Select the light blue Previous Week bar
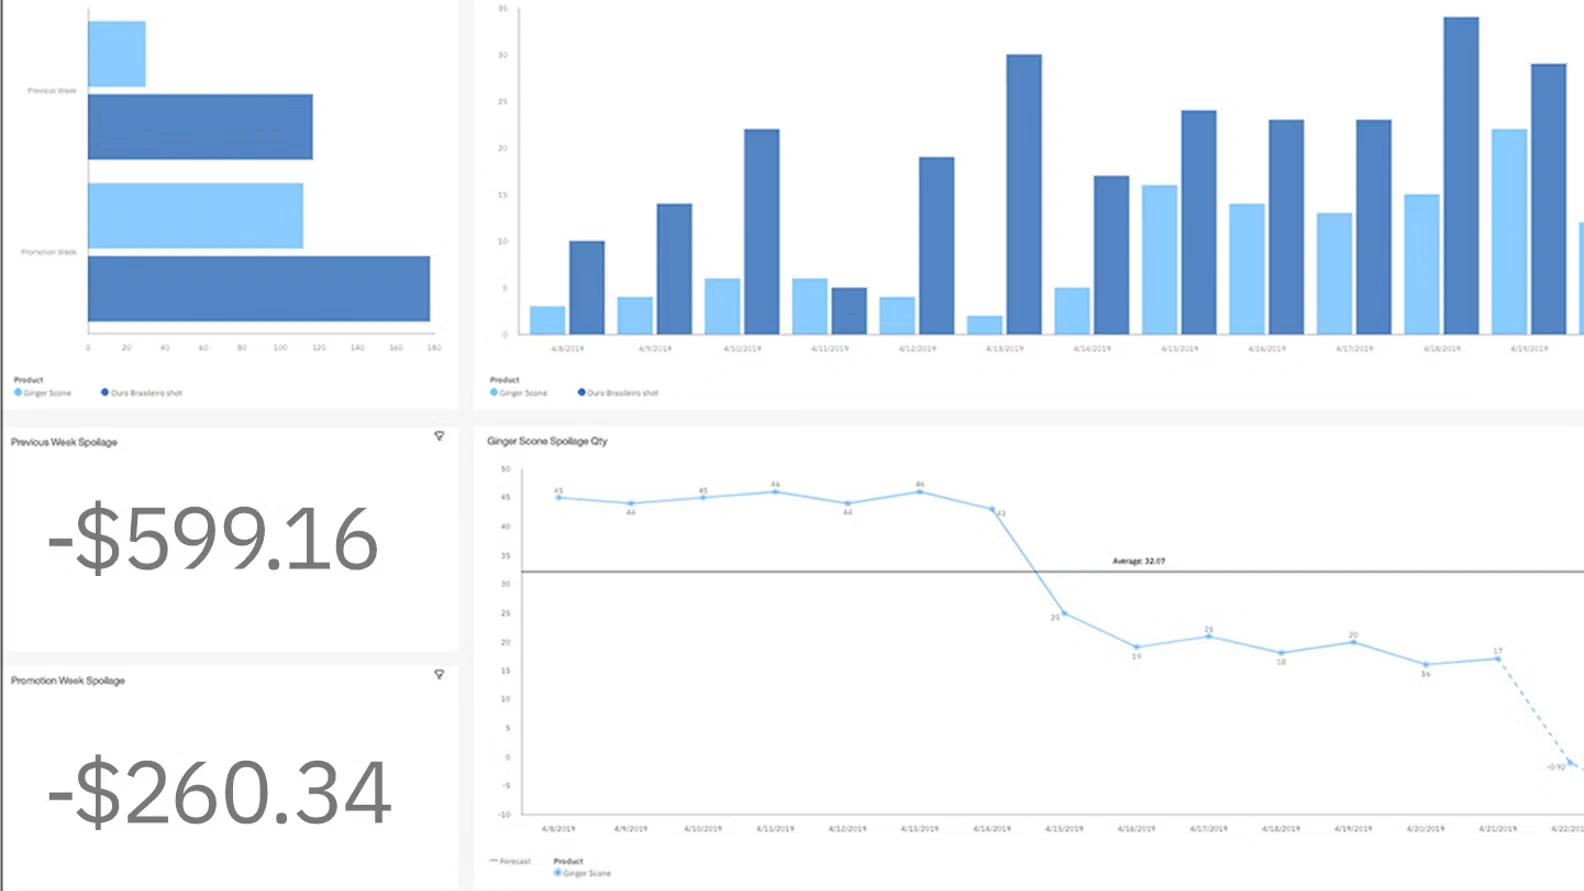 pyautogui.click(x=117, y=54)
